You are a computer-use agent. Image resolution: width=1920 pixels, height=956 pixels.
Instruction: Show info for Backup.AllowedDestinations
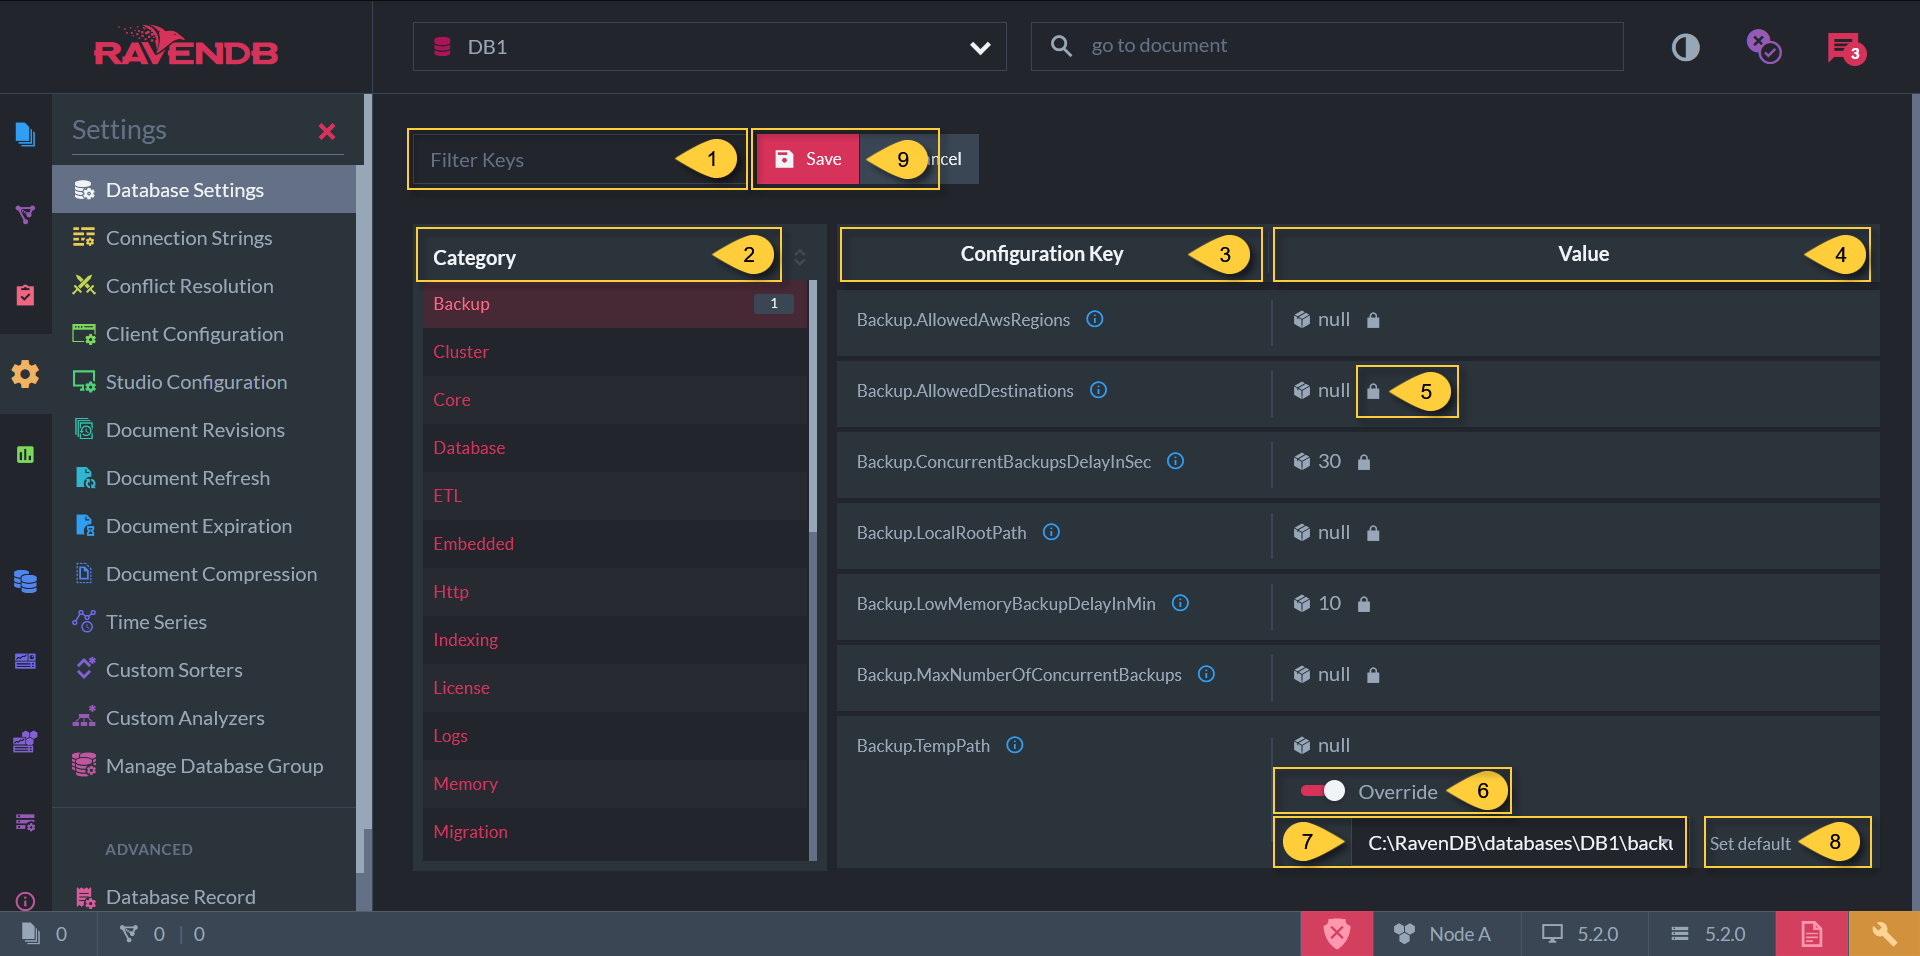[1098, 390]
